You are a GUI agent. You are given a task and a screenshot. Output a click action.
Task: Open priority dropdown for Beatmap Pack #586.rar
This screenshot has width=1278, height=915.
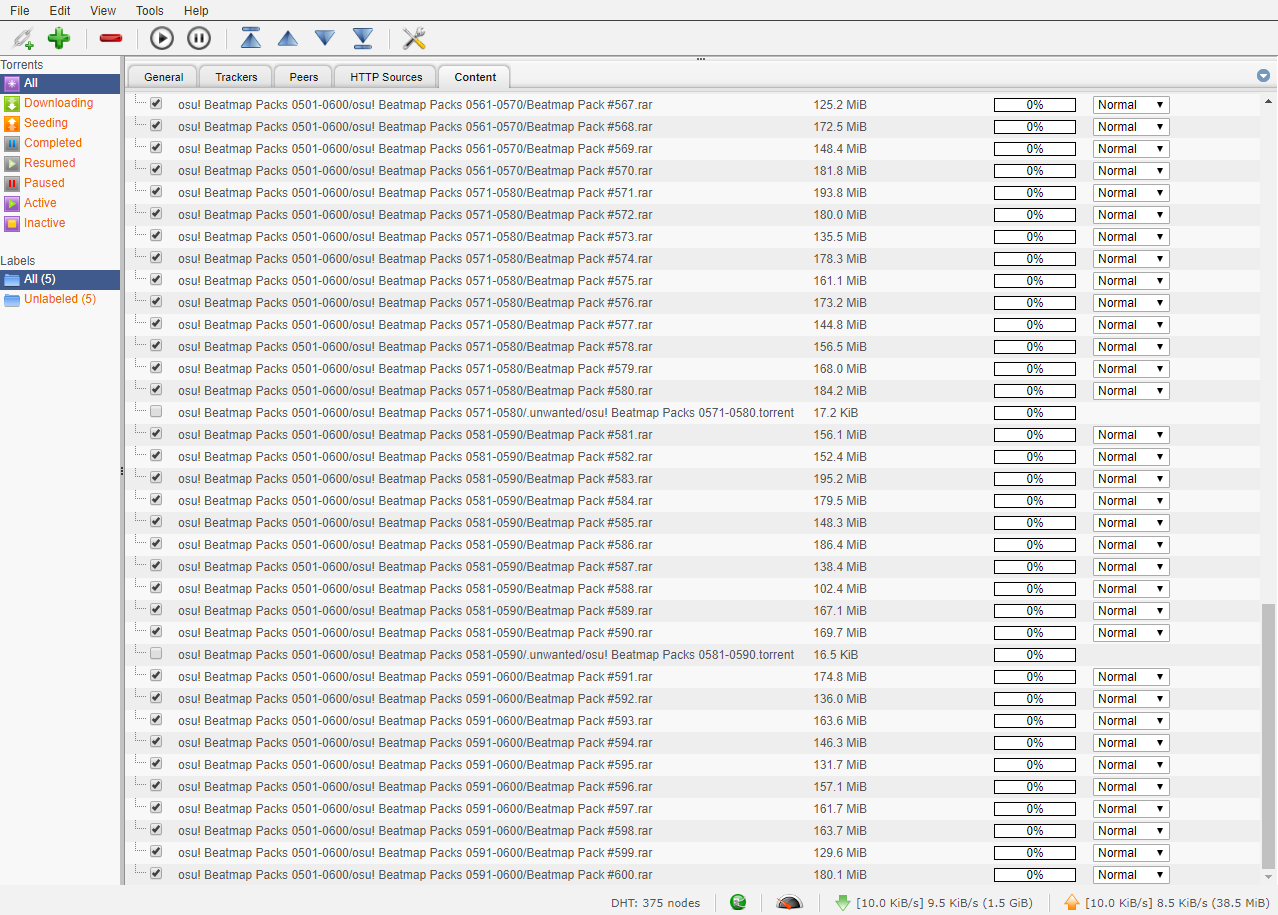[1131, 545]
